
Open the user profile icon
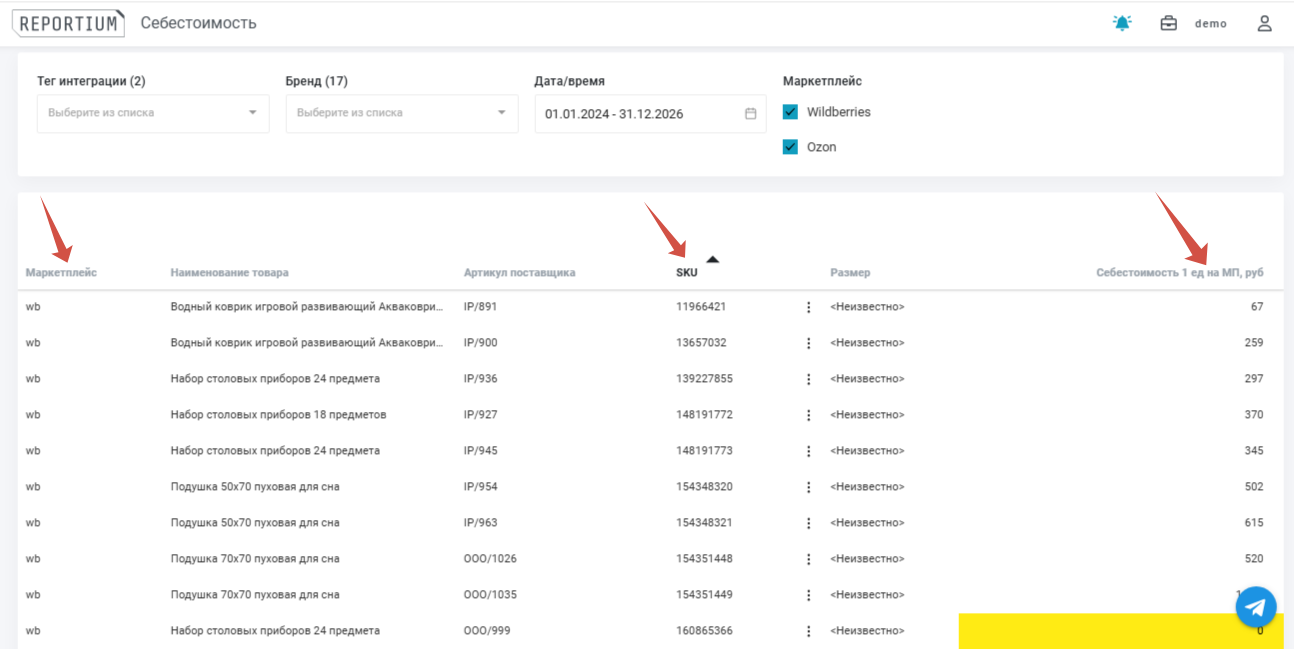point(1264,23)
